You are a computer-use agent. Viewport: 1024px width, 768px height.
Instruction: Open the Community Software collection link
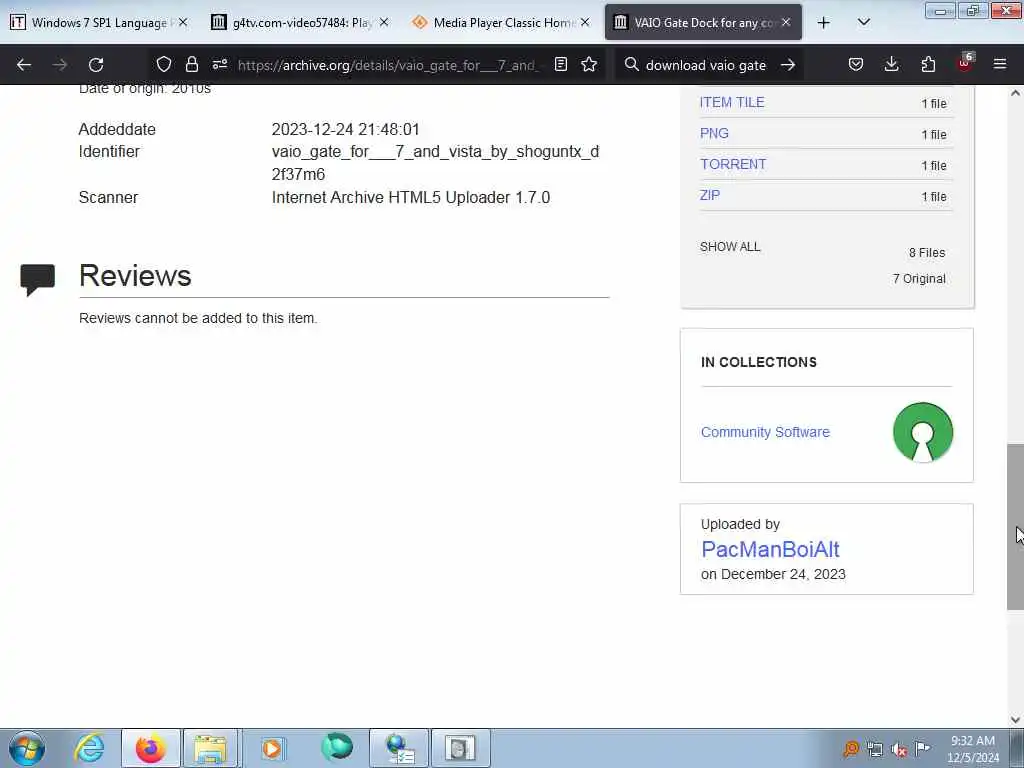pos(765,432)
